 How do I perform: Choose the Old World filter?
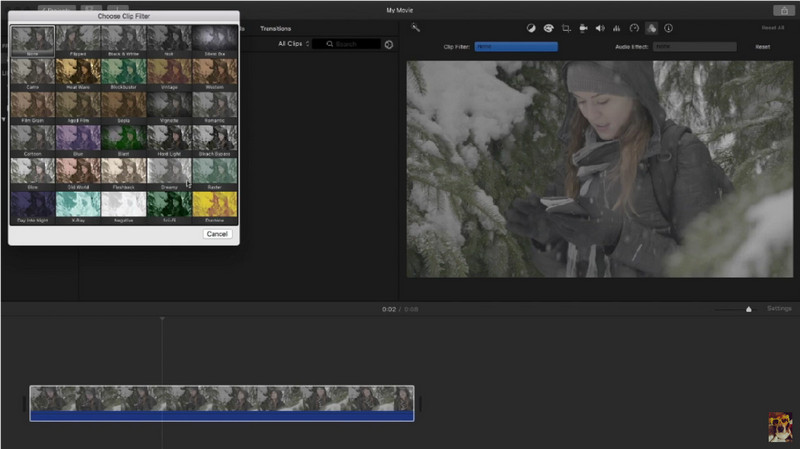pyautogui.click(x=78, y=173)
